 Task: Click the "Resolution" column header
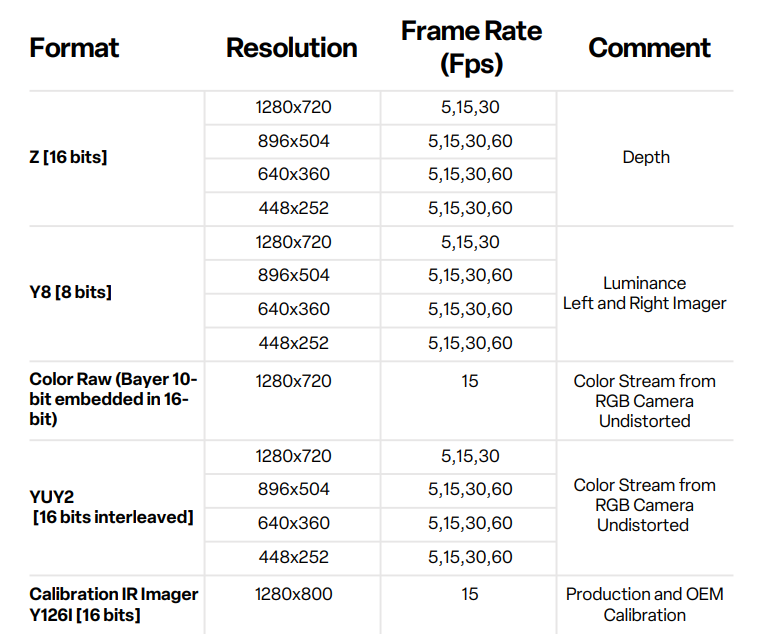291,48
